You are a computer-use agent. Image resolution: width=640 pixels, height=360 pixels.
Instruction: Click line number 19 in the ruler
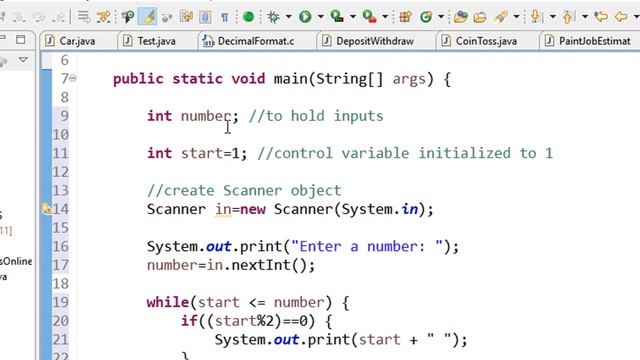60,302
